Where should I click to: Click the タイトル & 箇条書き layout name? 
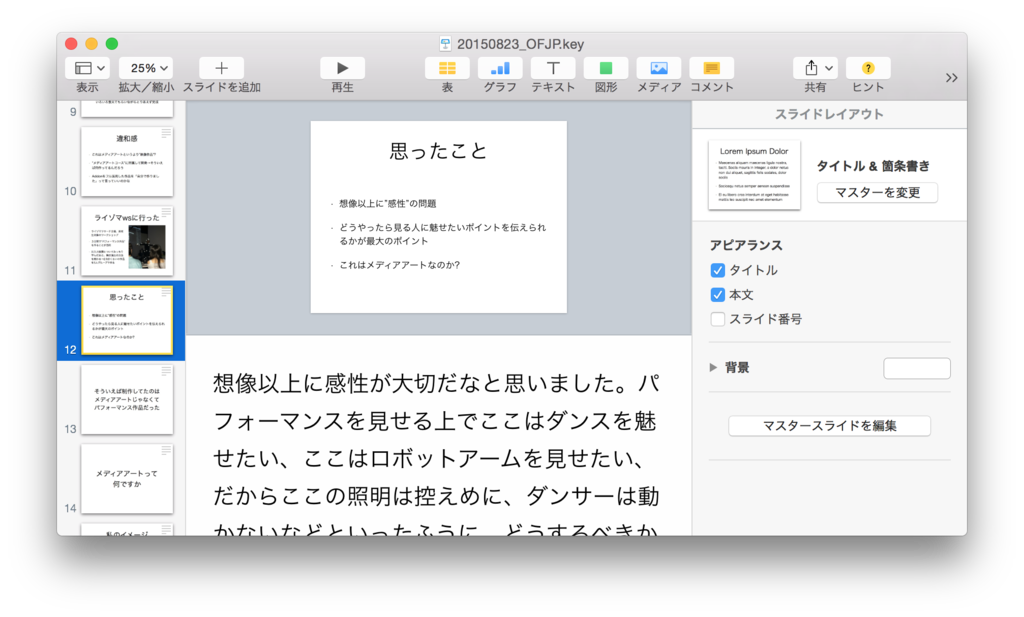point(873,166)
